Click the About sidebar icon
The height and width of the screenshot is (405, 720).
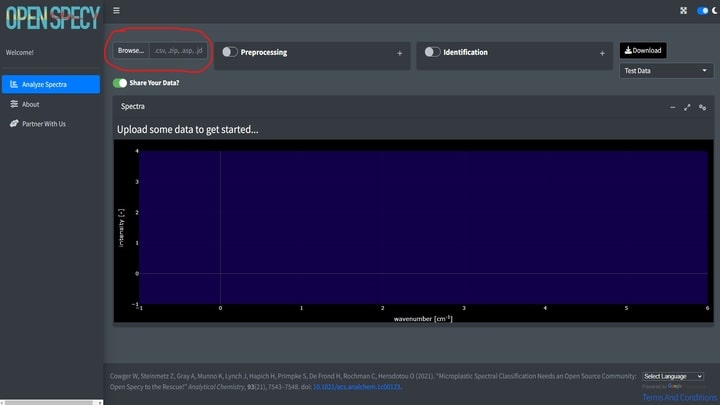click(14, 104)
